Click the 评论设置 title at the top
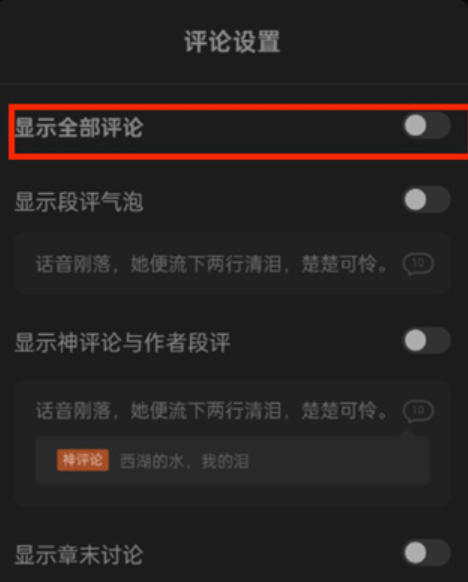 232,41
